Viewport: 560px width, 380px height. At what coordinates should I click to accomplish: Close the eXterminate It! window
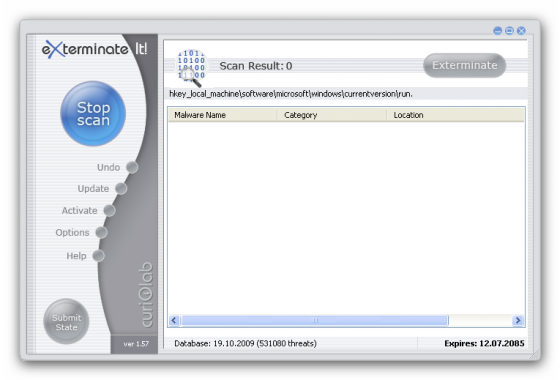click(x=521, y=31)
